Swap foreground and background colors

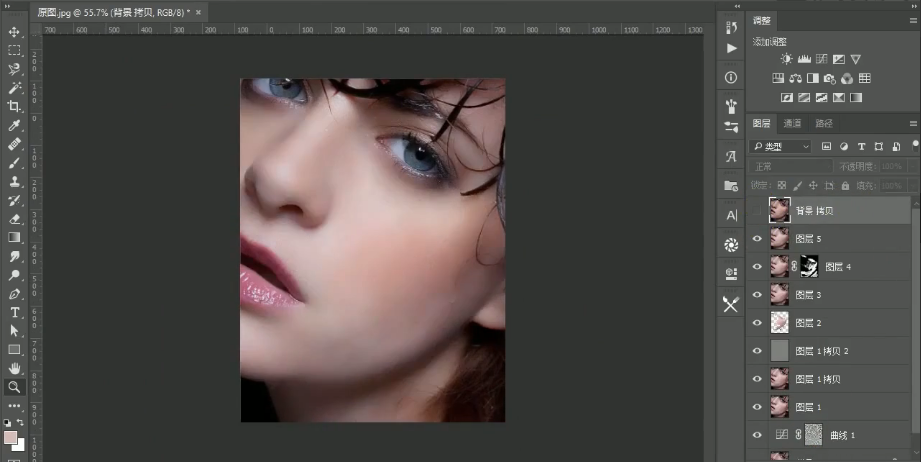tap(20, 422)
